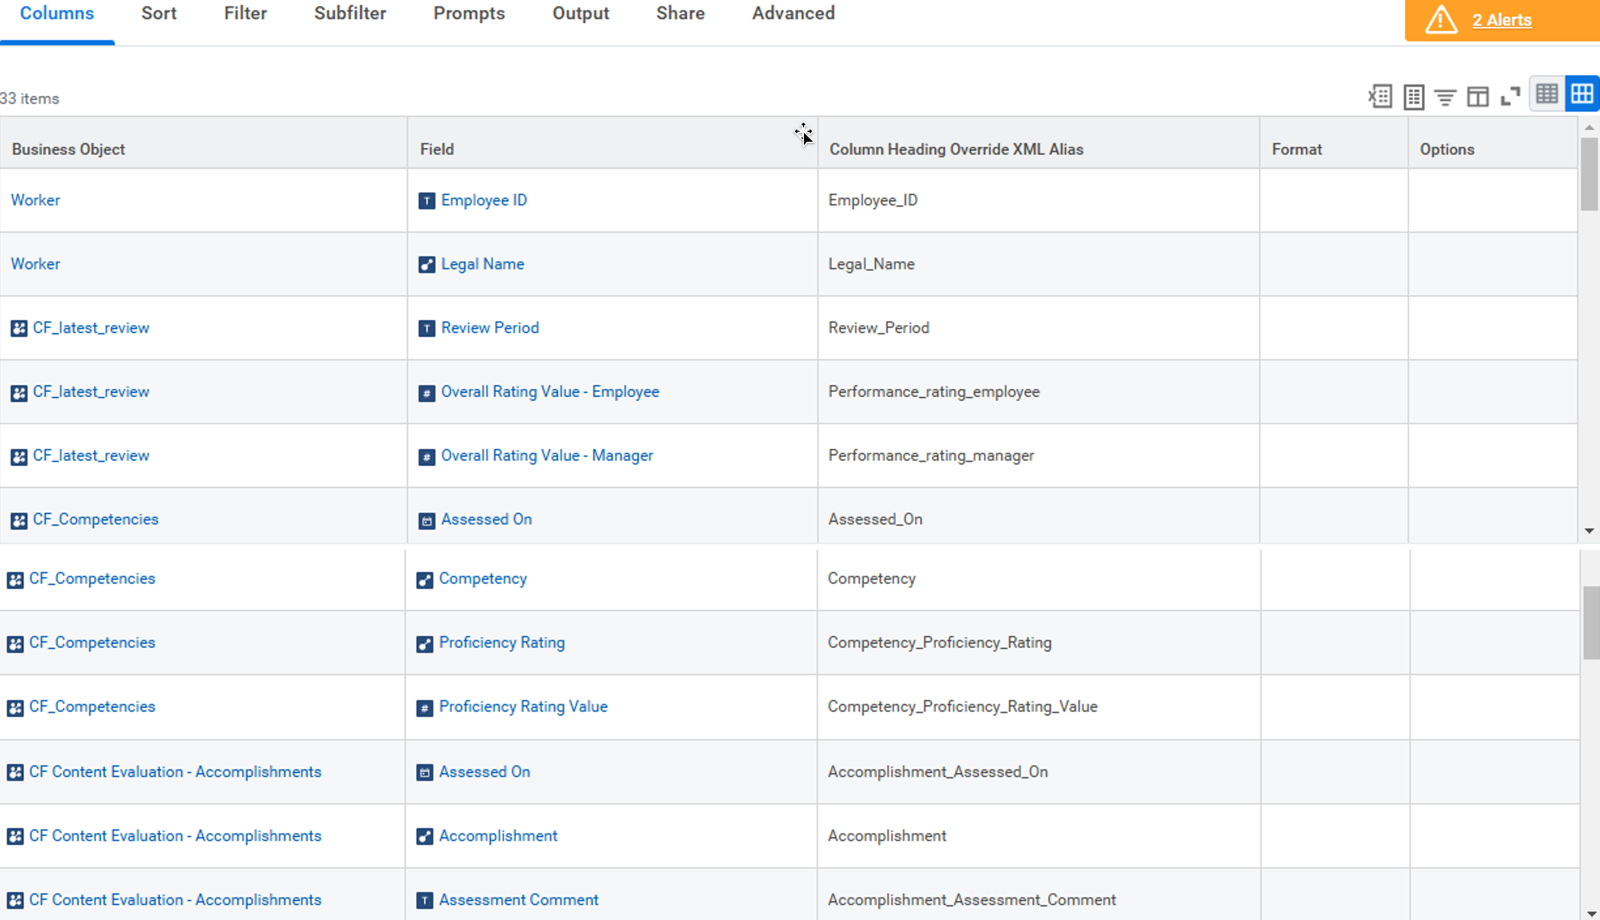Select the Employee_ID alias cell
The width and height of the screenshot is (1600, 920).
pos(1038,200)
